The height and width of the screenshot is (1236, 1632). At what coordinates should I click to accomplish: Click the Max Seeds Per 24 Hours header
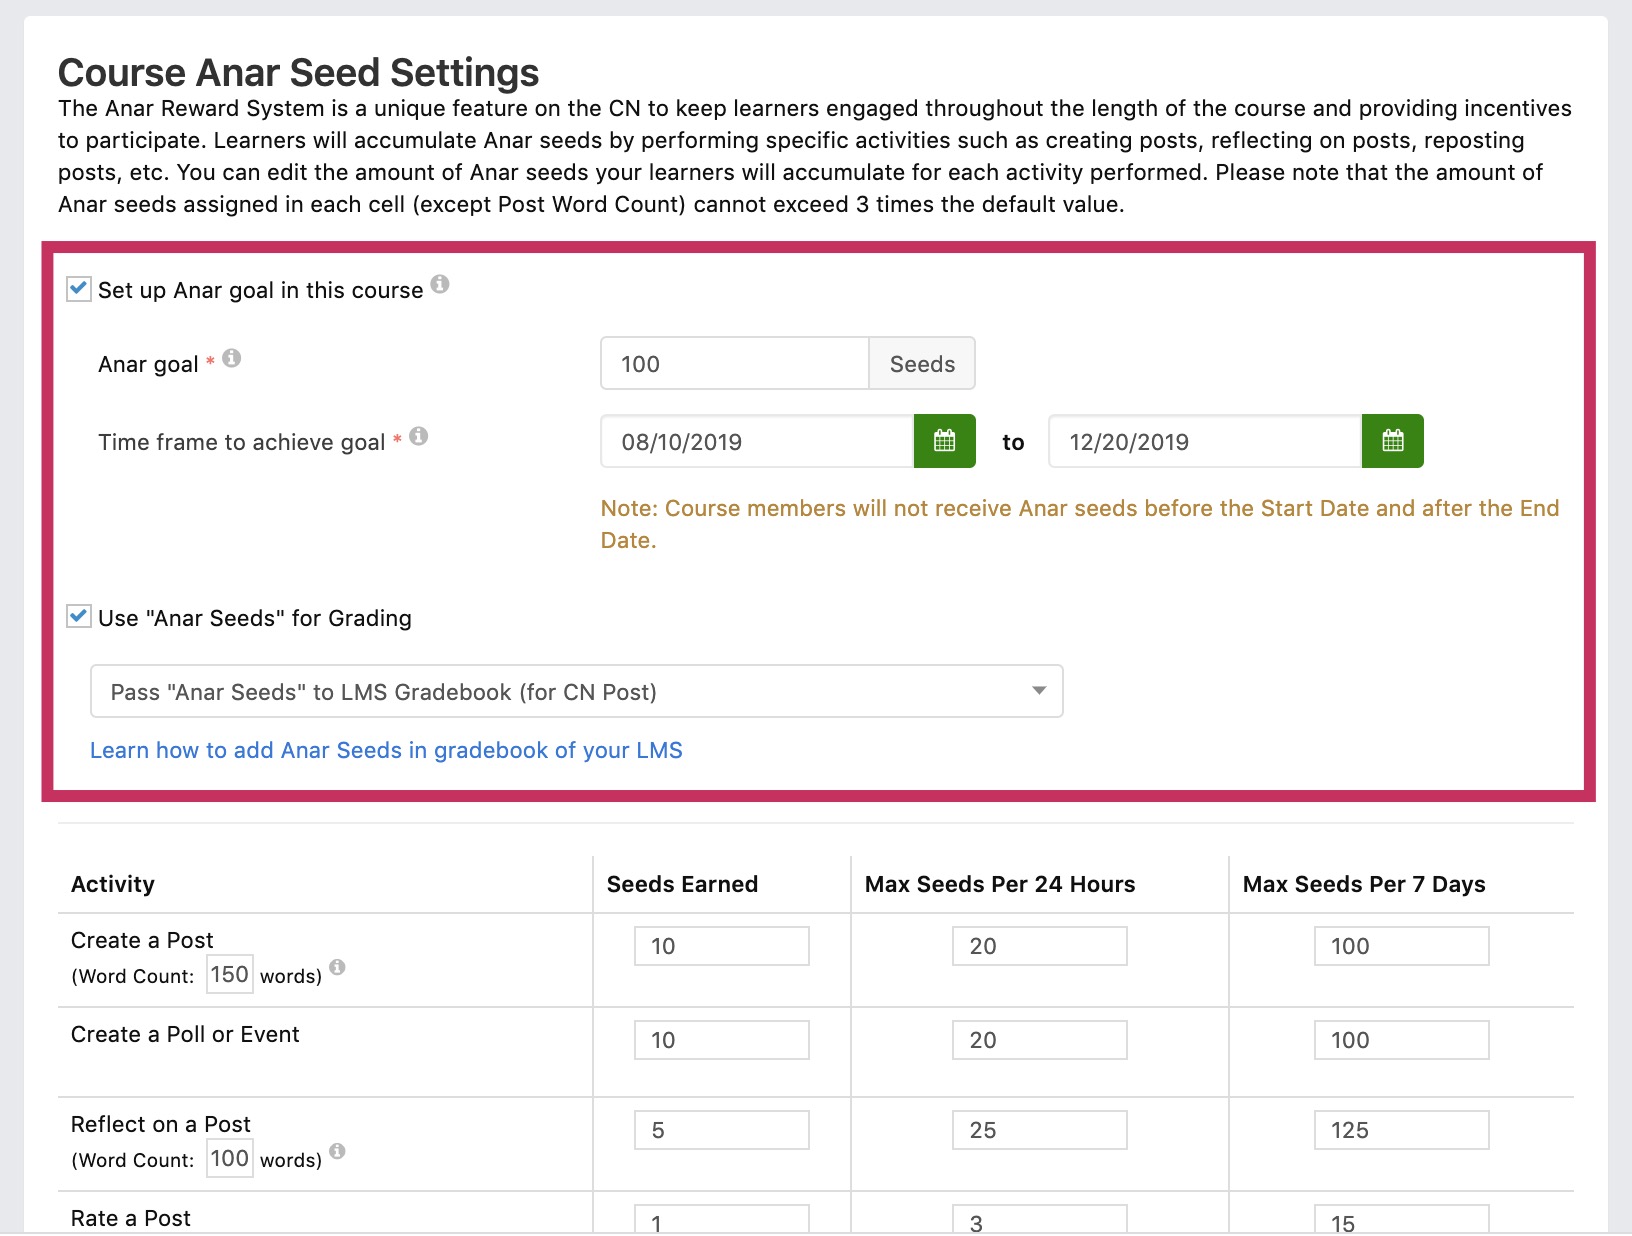pos(1000,884)
